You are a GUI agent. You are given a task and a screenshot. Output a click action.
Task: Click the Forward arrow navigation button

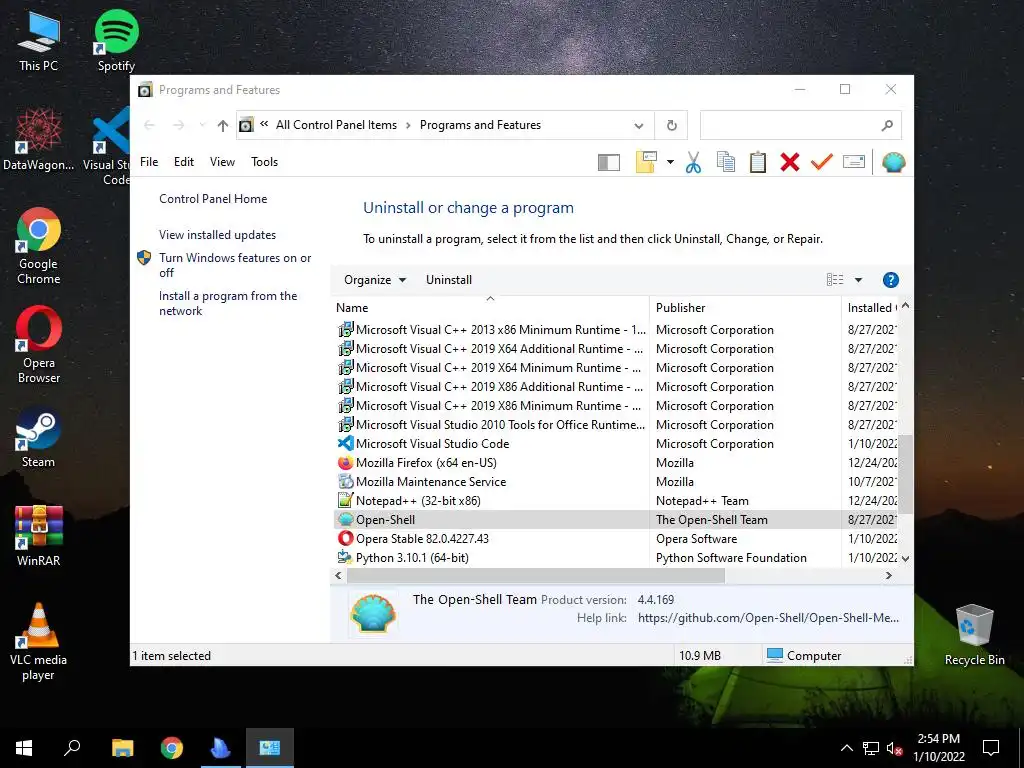pos(178,125)
